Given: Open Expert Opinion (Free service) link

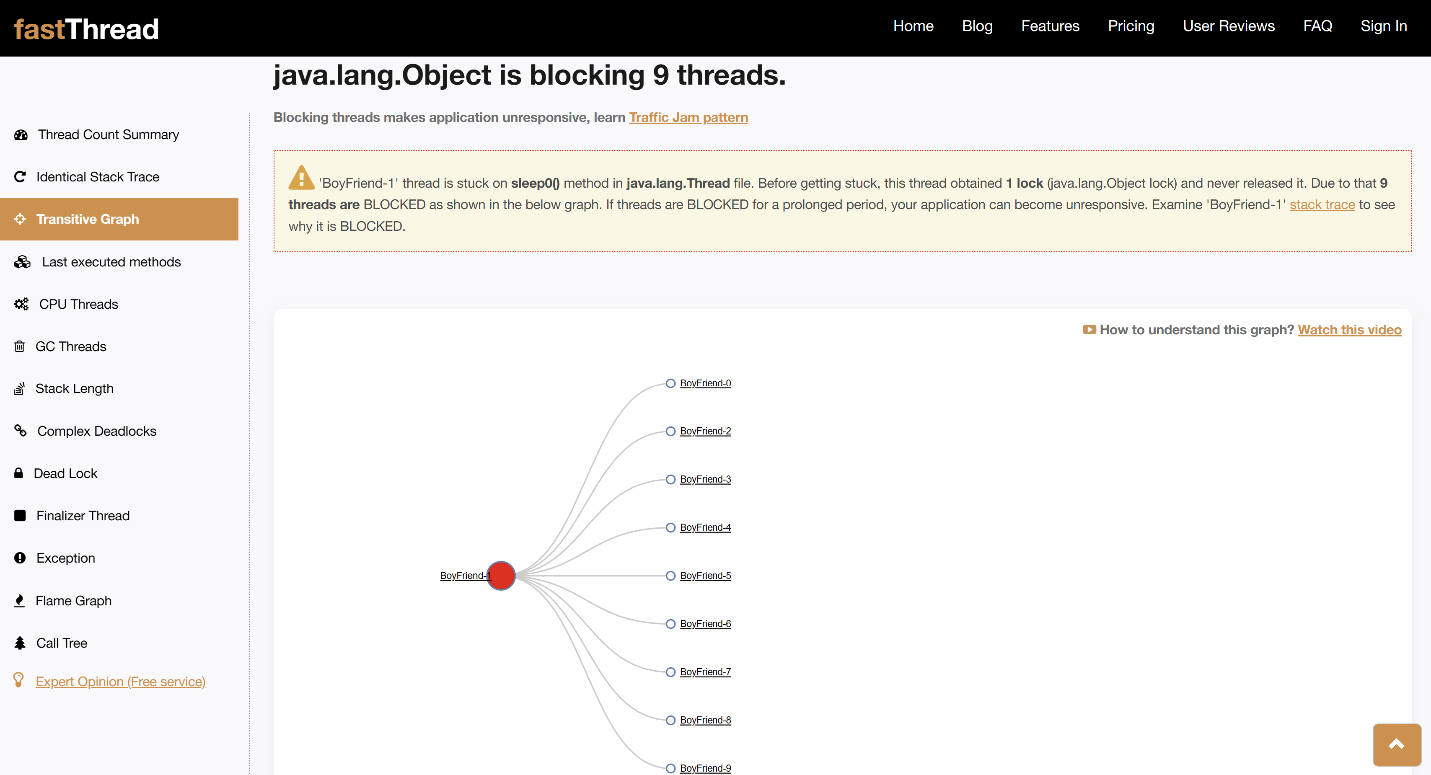Looking at the screenshot, I should (x=120, y=682).
